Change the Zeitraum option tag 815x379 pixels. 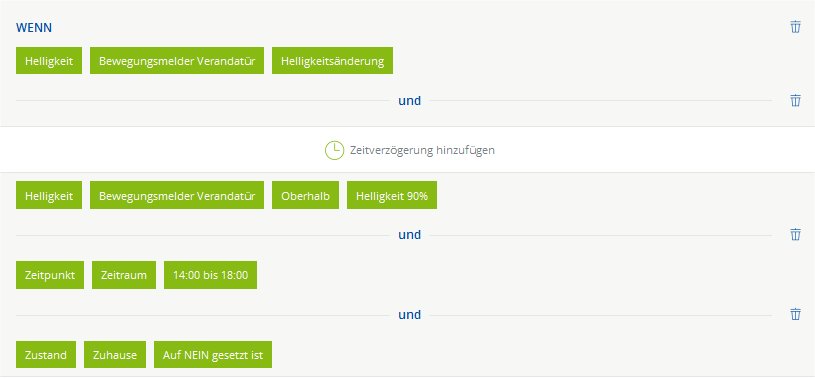124,275
